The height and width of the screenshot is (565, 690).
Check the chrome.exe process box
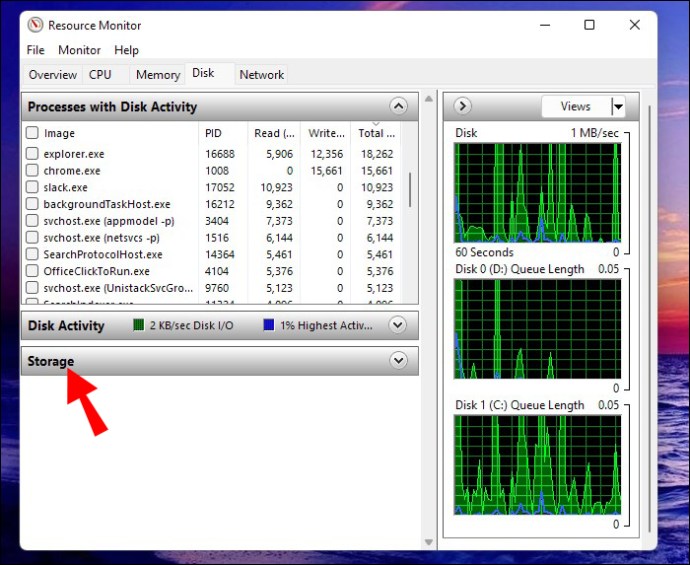click(x=32, y=170)
